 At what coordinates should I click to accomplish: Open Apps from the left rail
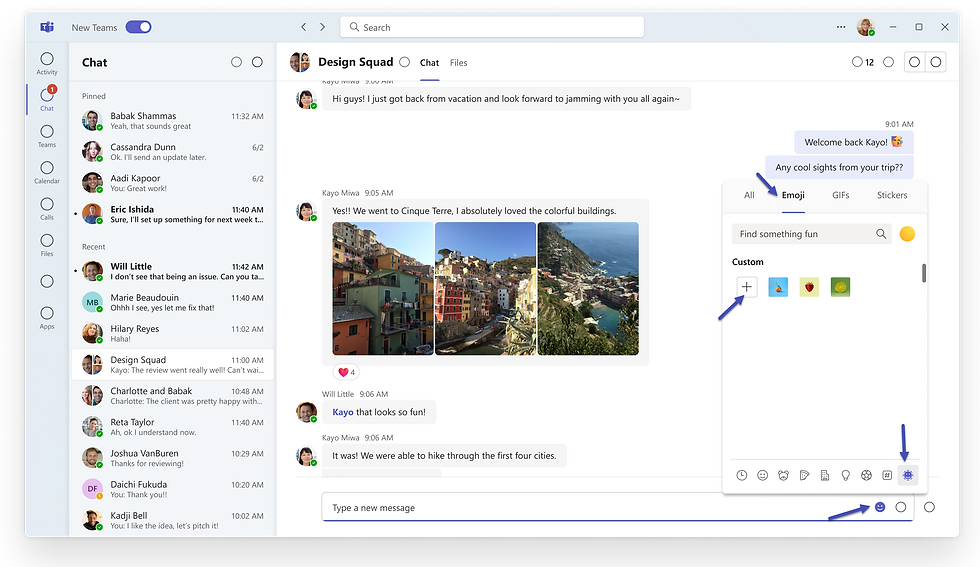[47, 317]
